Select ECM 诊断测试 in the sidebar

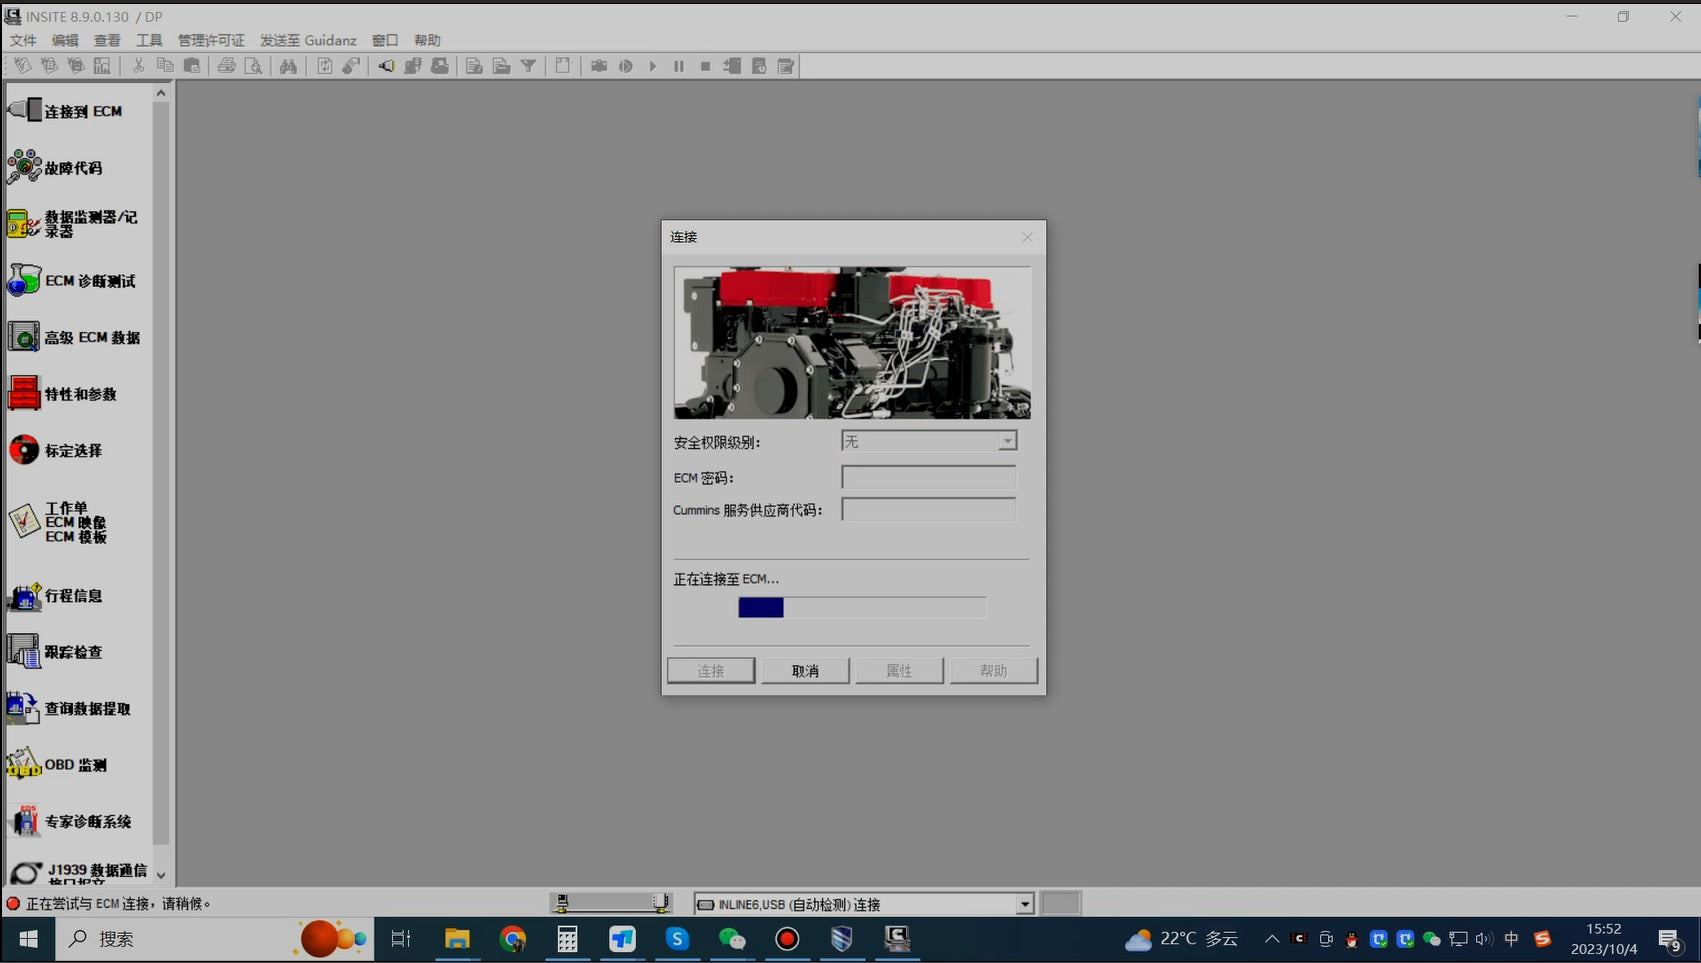[x=26, y=280]
